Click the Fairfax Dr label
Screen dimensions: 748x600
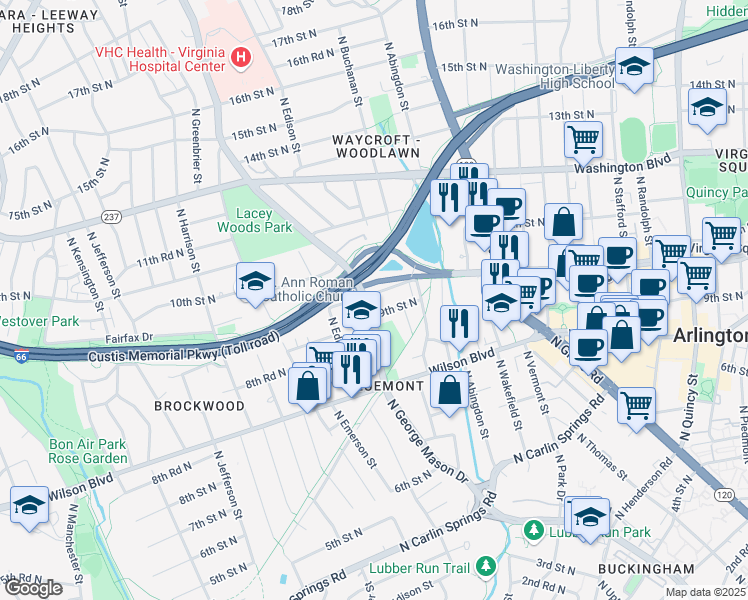[x=129, y=338]
